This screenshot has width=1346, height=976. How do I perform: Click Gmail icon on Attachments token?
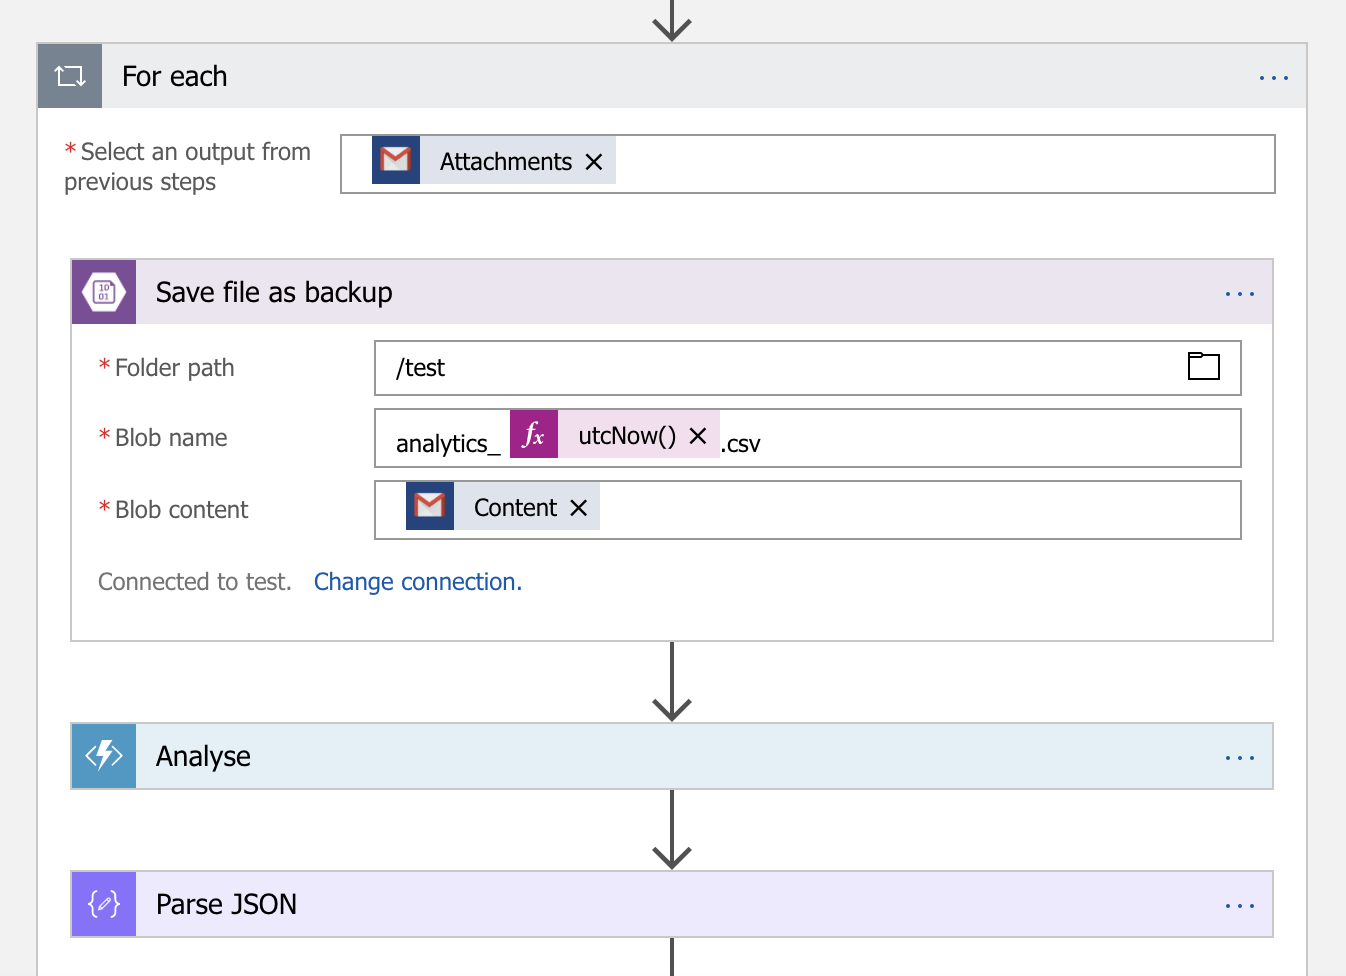(x=396, y=160)
